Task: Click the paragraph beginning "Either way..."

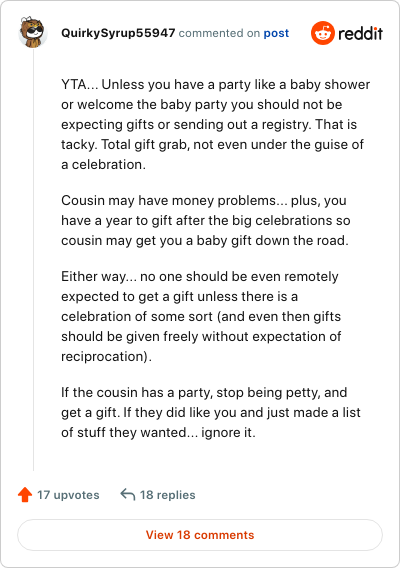Action: (201, 316)
